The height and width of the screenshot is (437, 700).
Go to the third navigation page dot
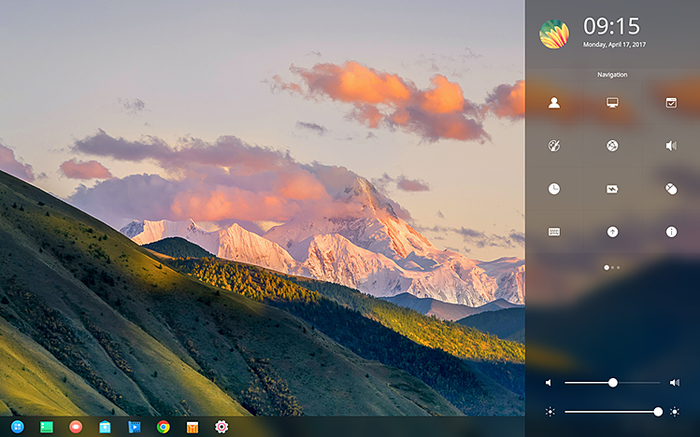pos(618,267)
